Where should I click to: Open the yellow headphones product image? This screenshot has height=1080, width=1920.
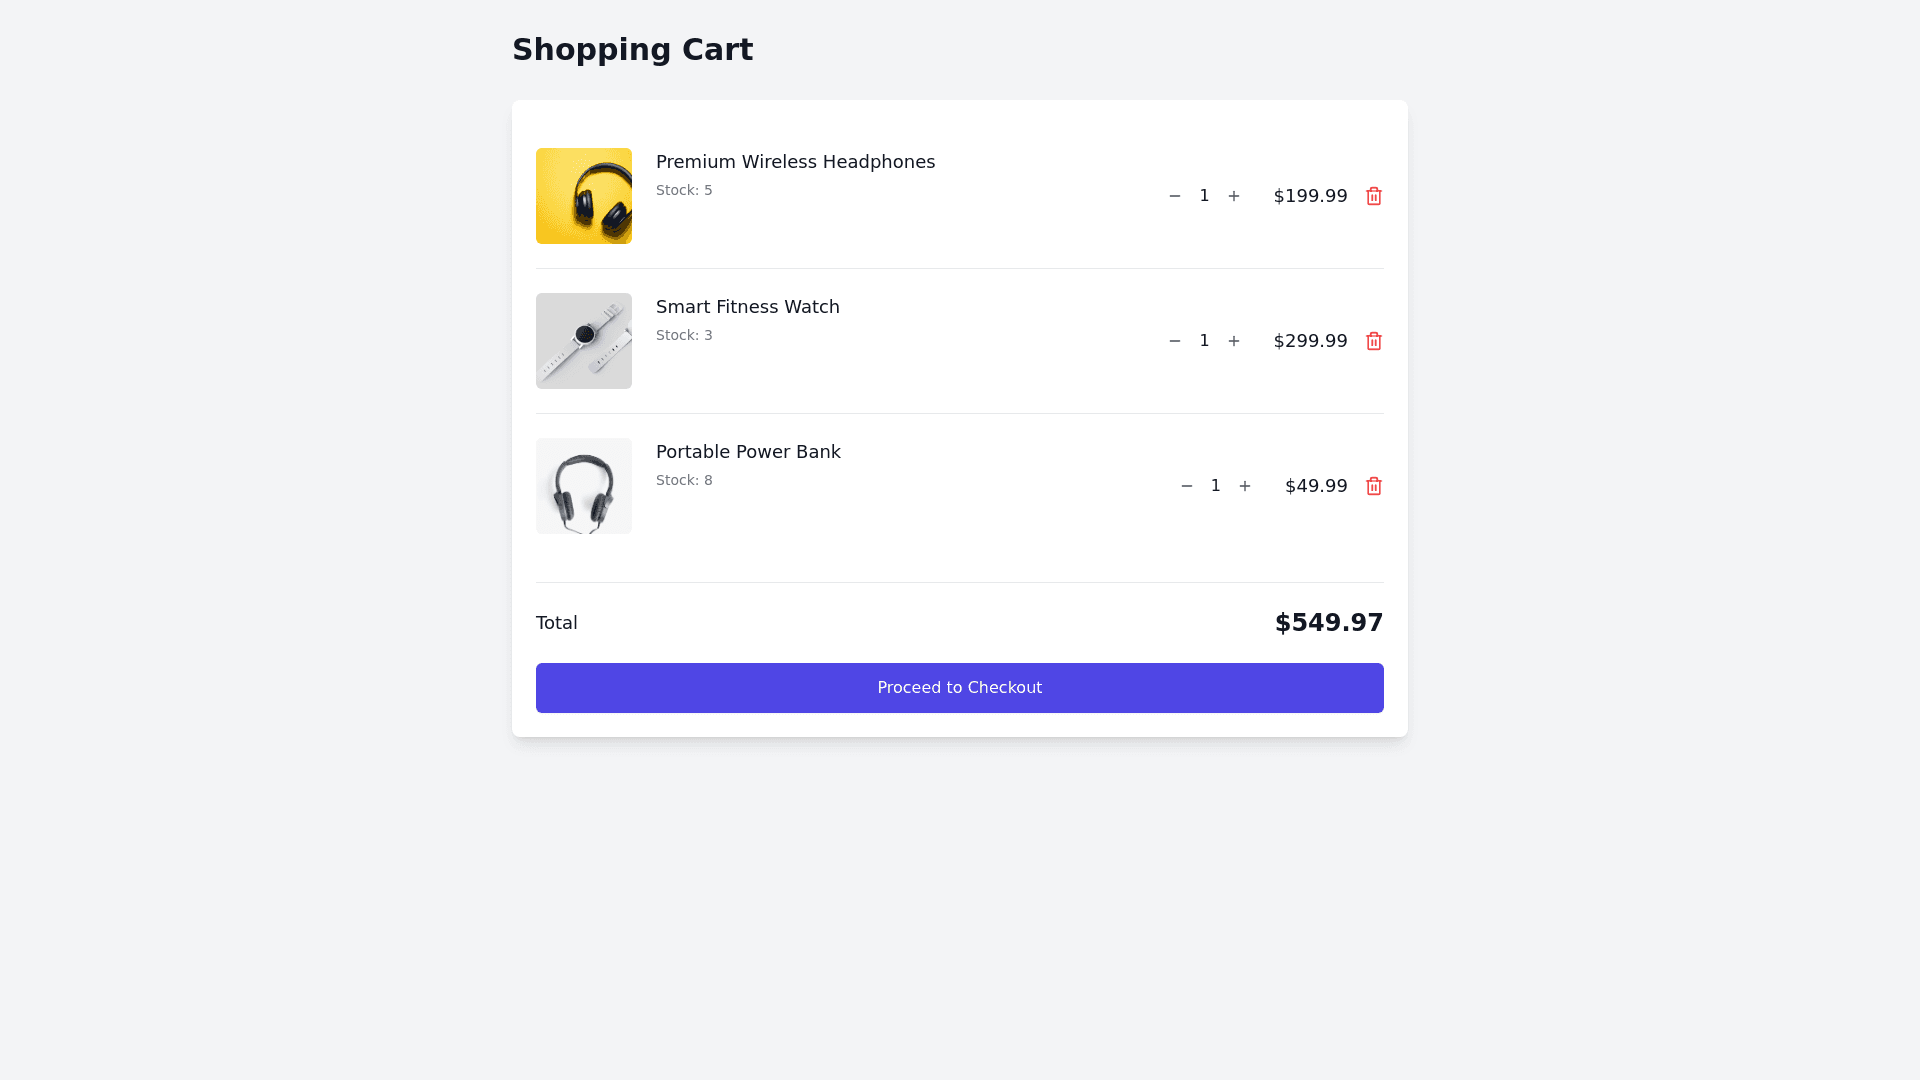pos(584,196)
